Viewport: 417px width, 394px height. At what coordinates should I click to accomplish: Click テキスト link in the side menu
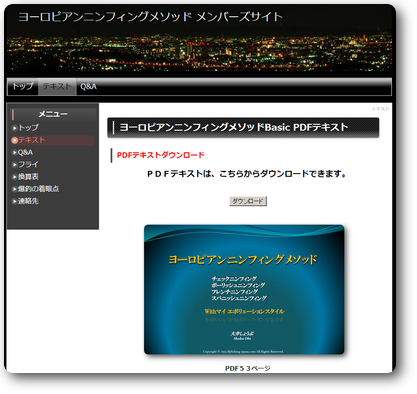32,140
